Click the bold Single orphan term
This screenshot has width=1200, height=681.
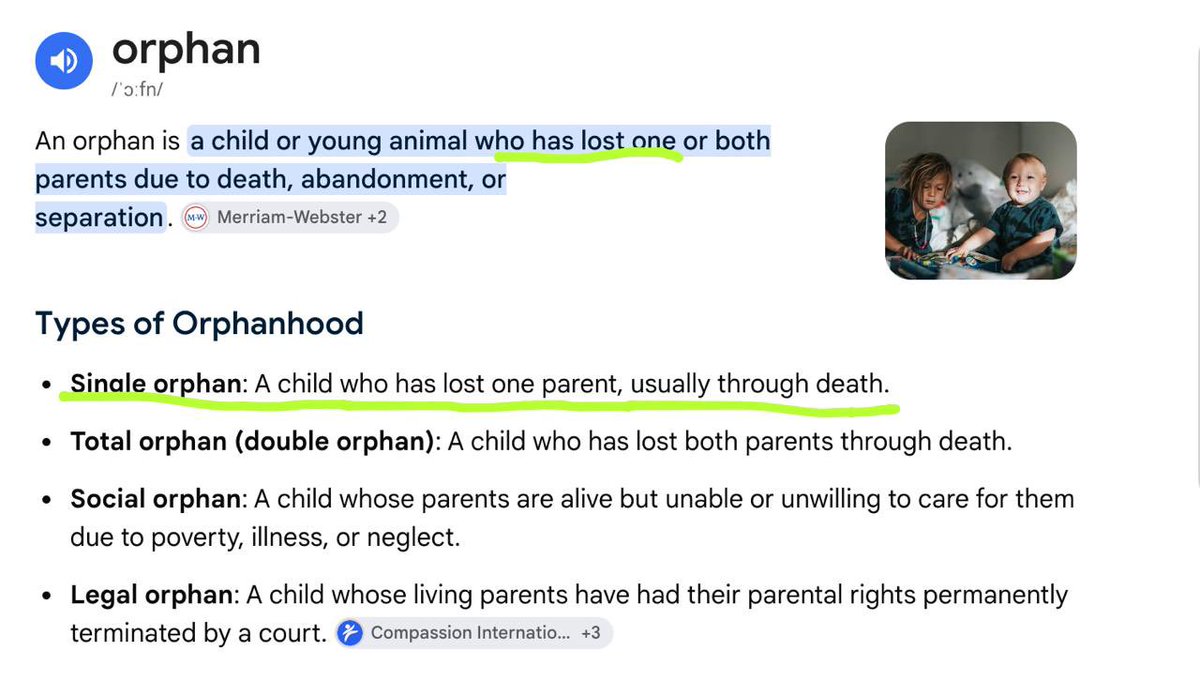pyautogui.click(x=156, y=384)
